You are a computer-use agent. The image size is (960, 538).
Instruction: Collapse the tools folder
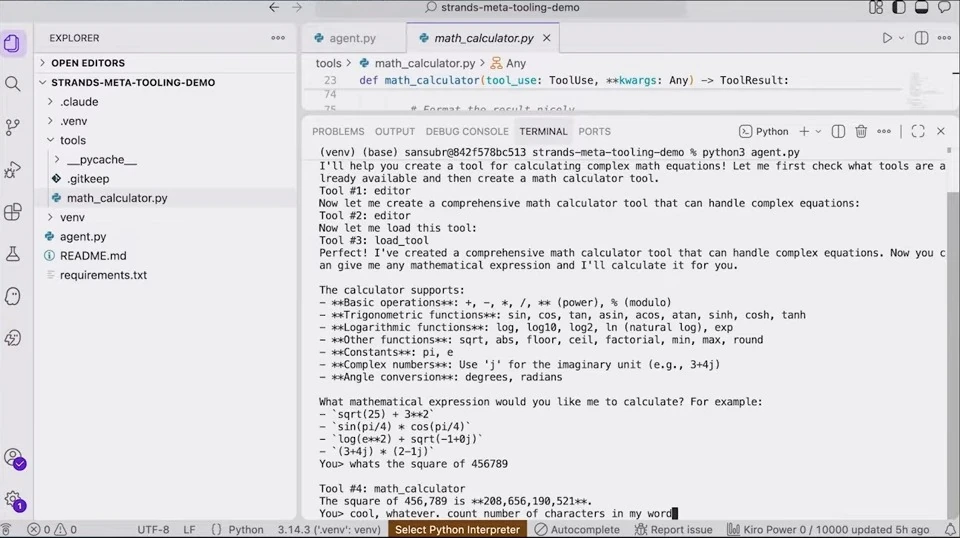tap(165, 140)
